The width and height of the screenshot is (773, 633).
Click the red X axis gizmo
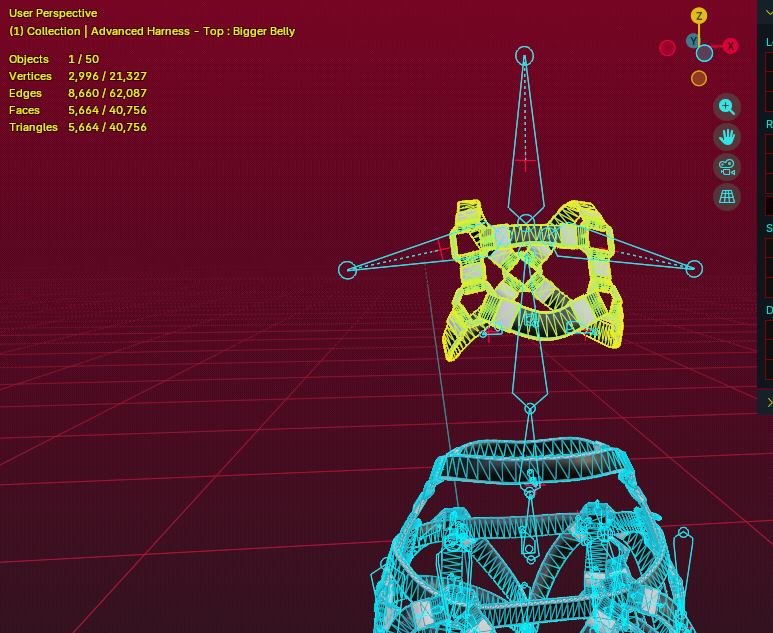(730, 46)
